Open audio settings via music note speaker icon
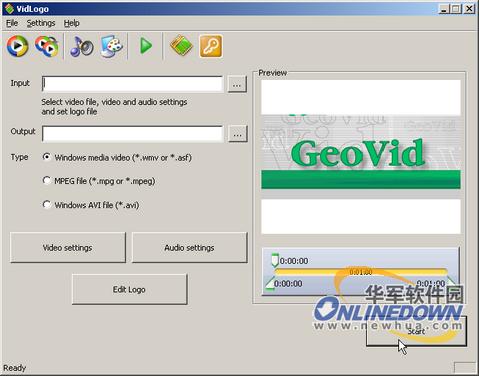Screen dimensions: 479x376 coord(81,46)
